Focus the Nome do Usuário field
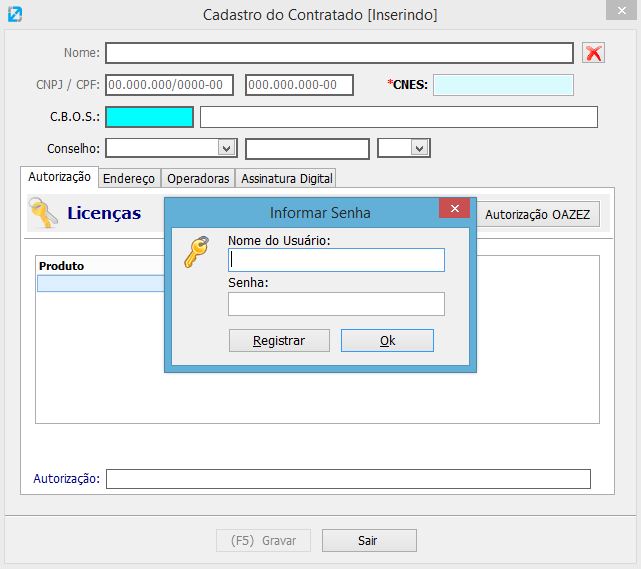The image size is (641, 569). (336, 260)
